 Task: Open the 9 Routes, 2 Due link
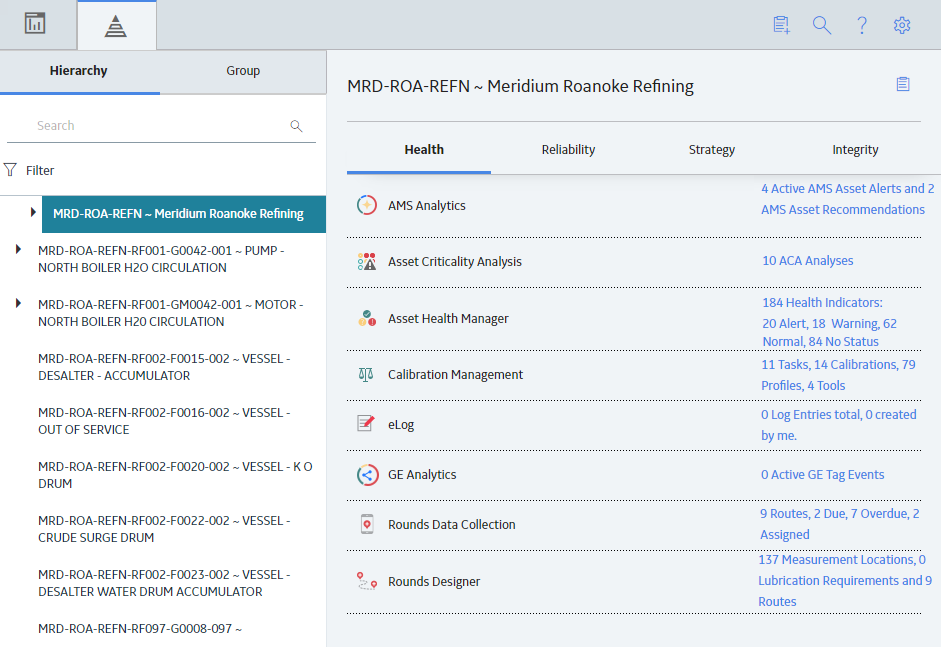click(x=840, y=524)
